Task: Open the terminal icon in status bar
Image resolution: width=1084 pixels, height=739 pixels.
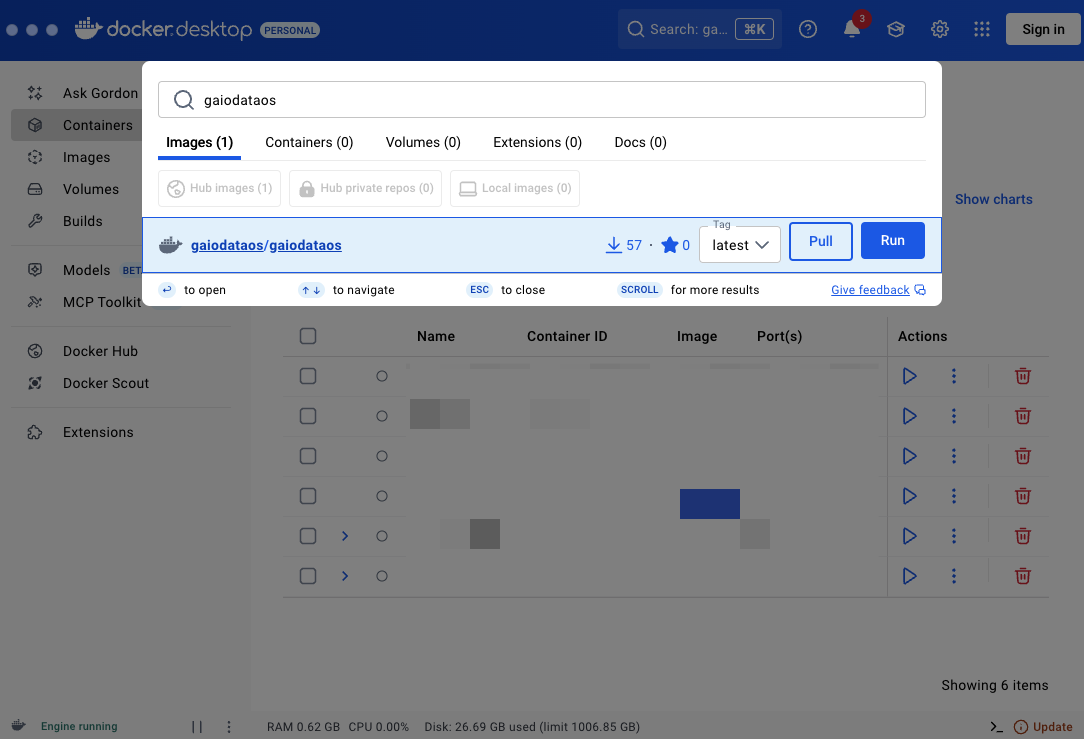Action: coord(996,727)
